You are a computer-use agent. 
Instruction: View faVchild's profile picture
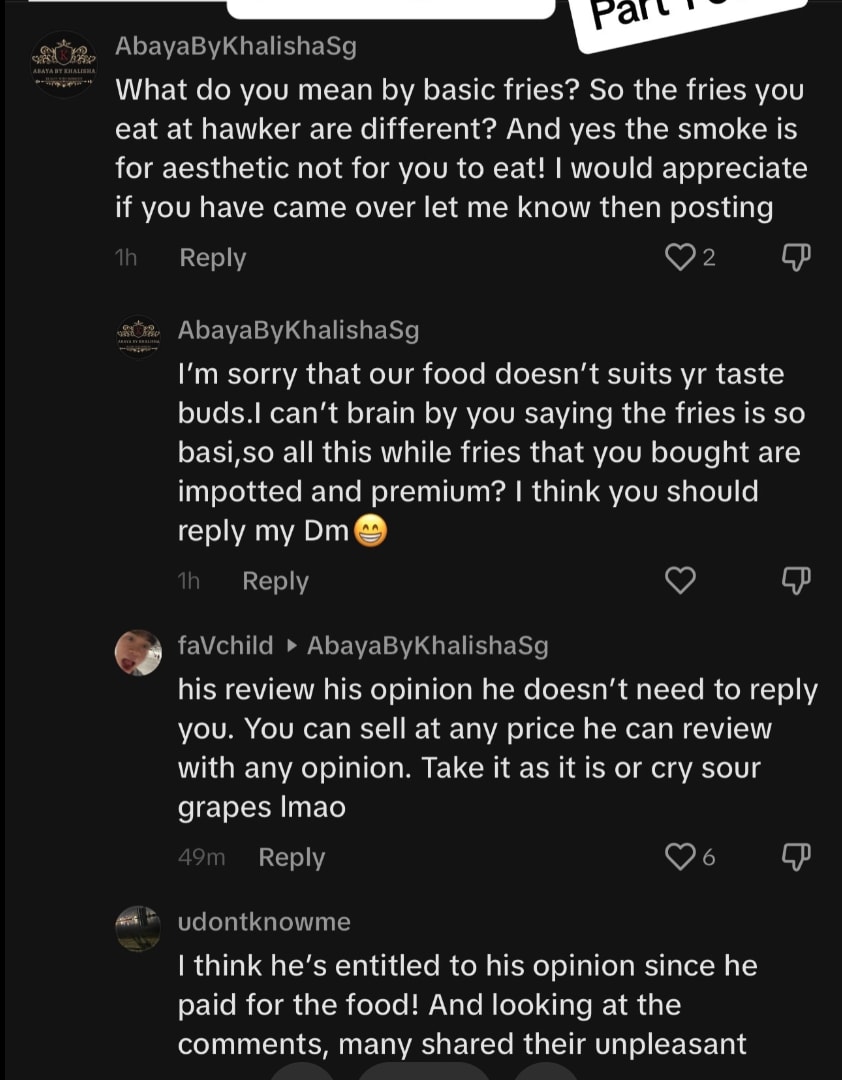click(138, 653)
